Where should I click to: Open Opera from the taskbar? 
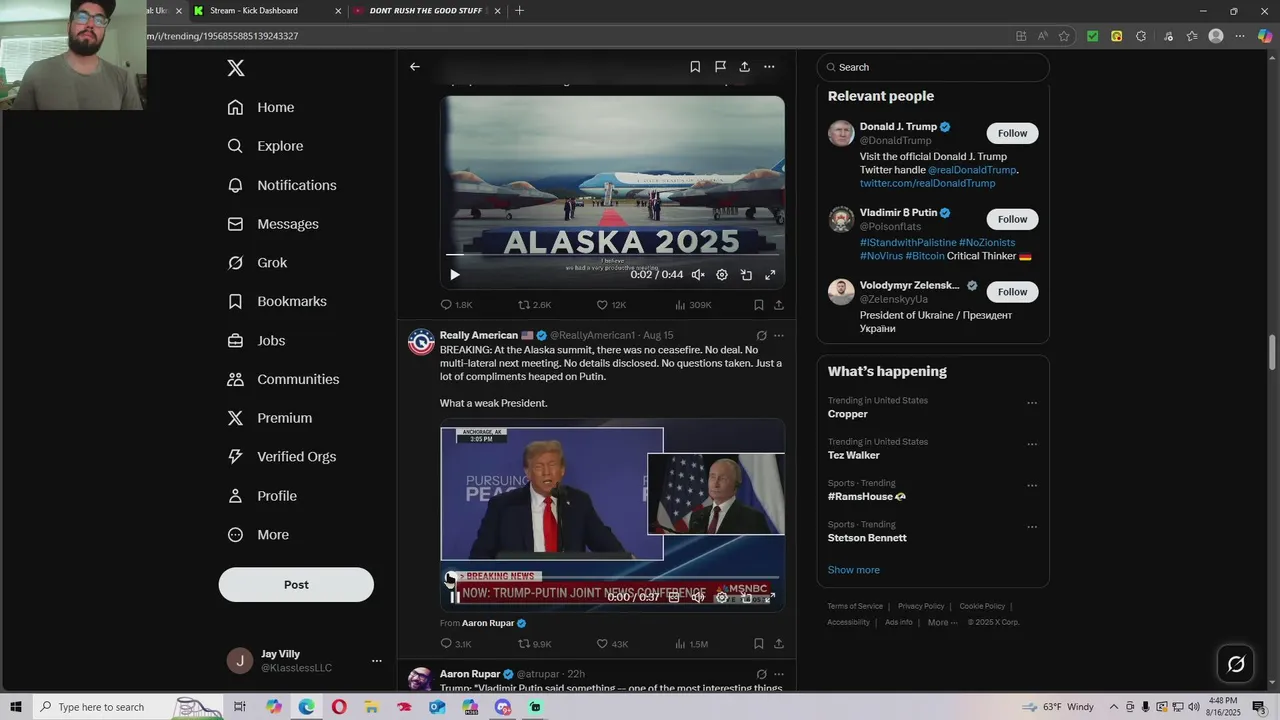click(339, 707)
